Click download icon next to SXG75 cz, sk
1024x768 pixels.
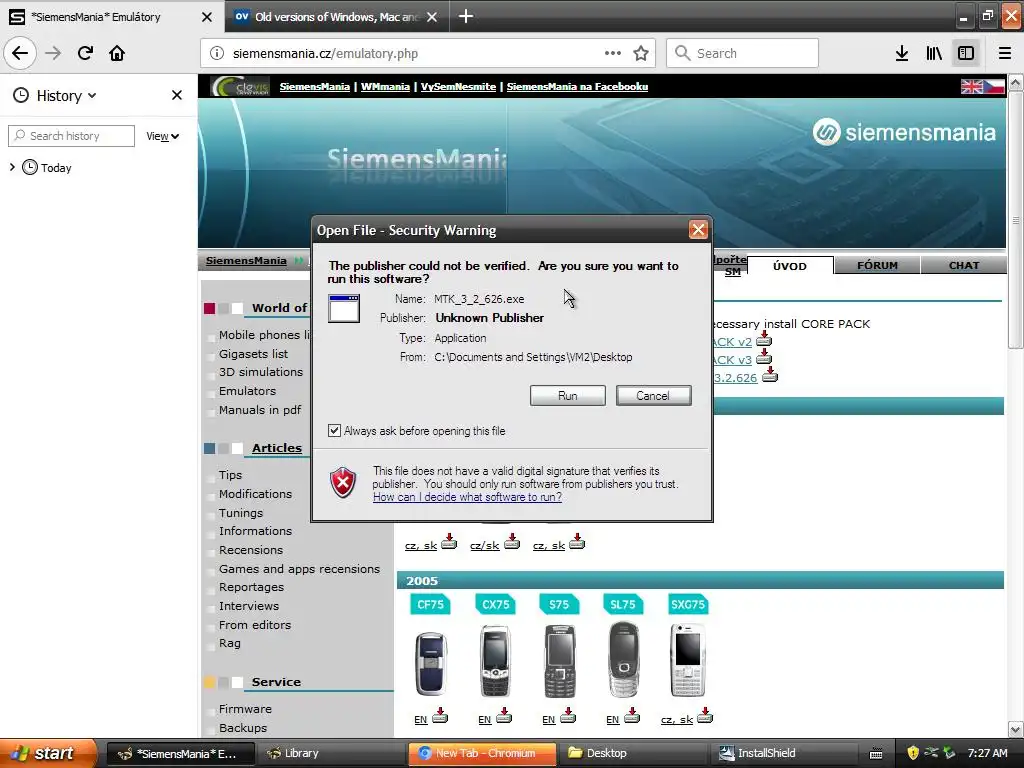click(x=705, y=715)
